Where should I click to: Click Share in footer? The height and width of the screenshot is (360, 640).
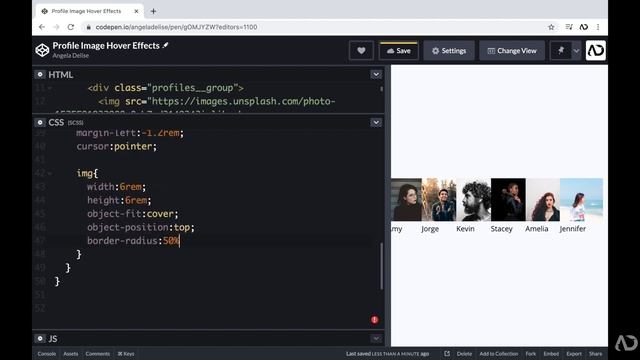click(x=596, y=353)
